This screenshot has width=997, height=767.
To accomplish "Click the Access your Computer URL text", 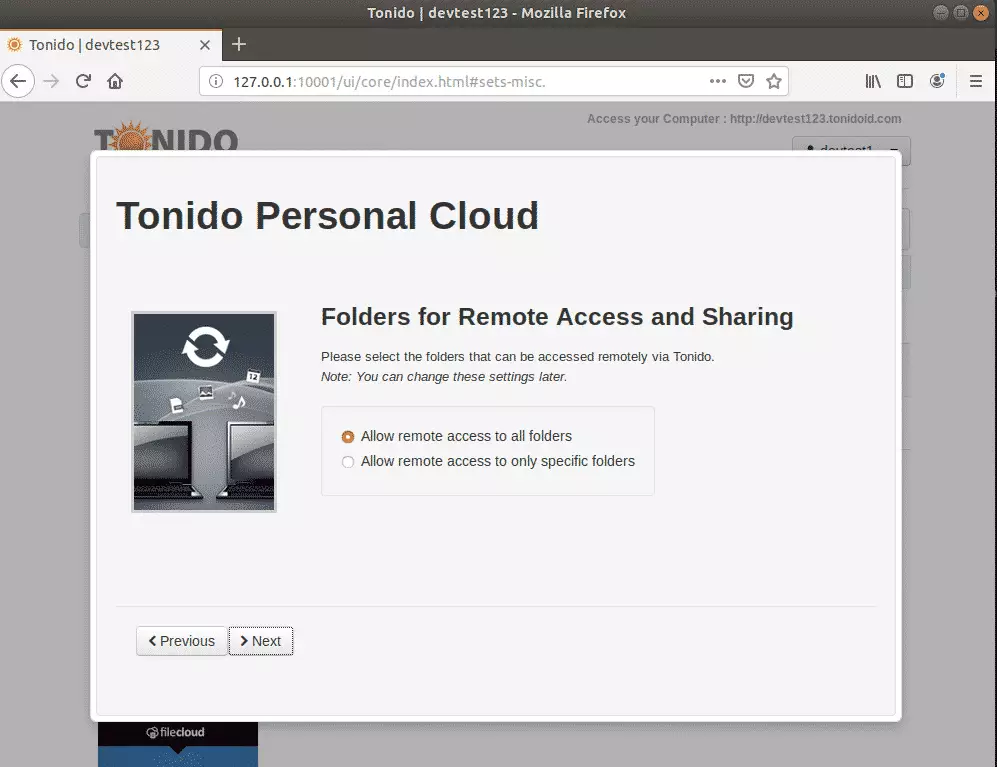I will (744, 119).
